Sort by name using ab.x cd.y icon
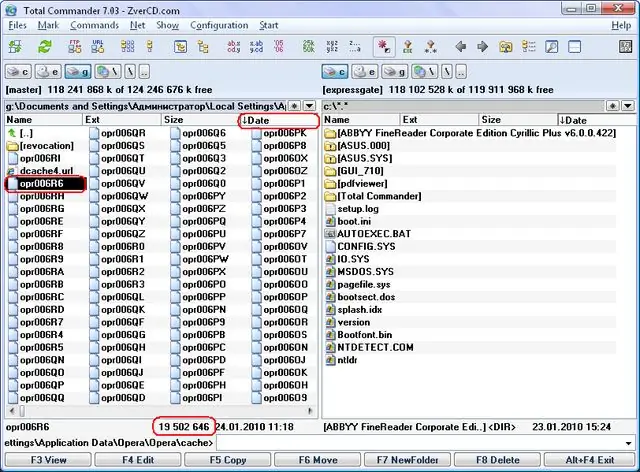 point(233,47)
